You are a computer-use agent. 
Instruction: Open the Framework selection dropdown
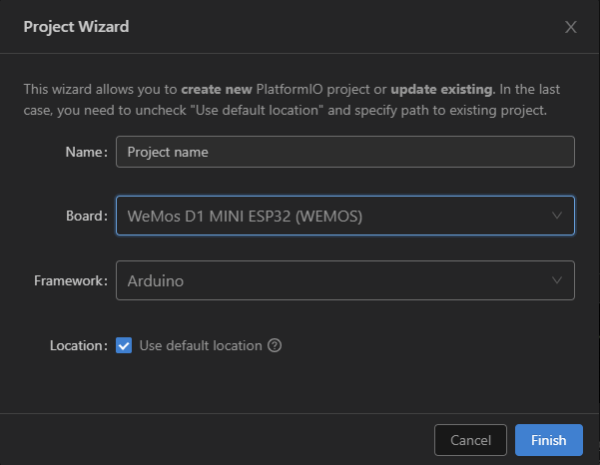tap(345, 281)
